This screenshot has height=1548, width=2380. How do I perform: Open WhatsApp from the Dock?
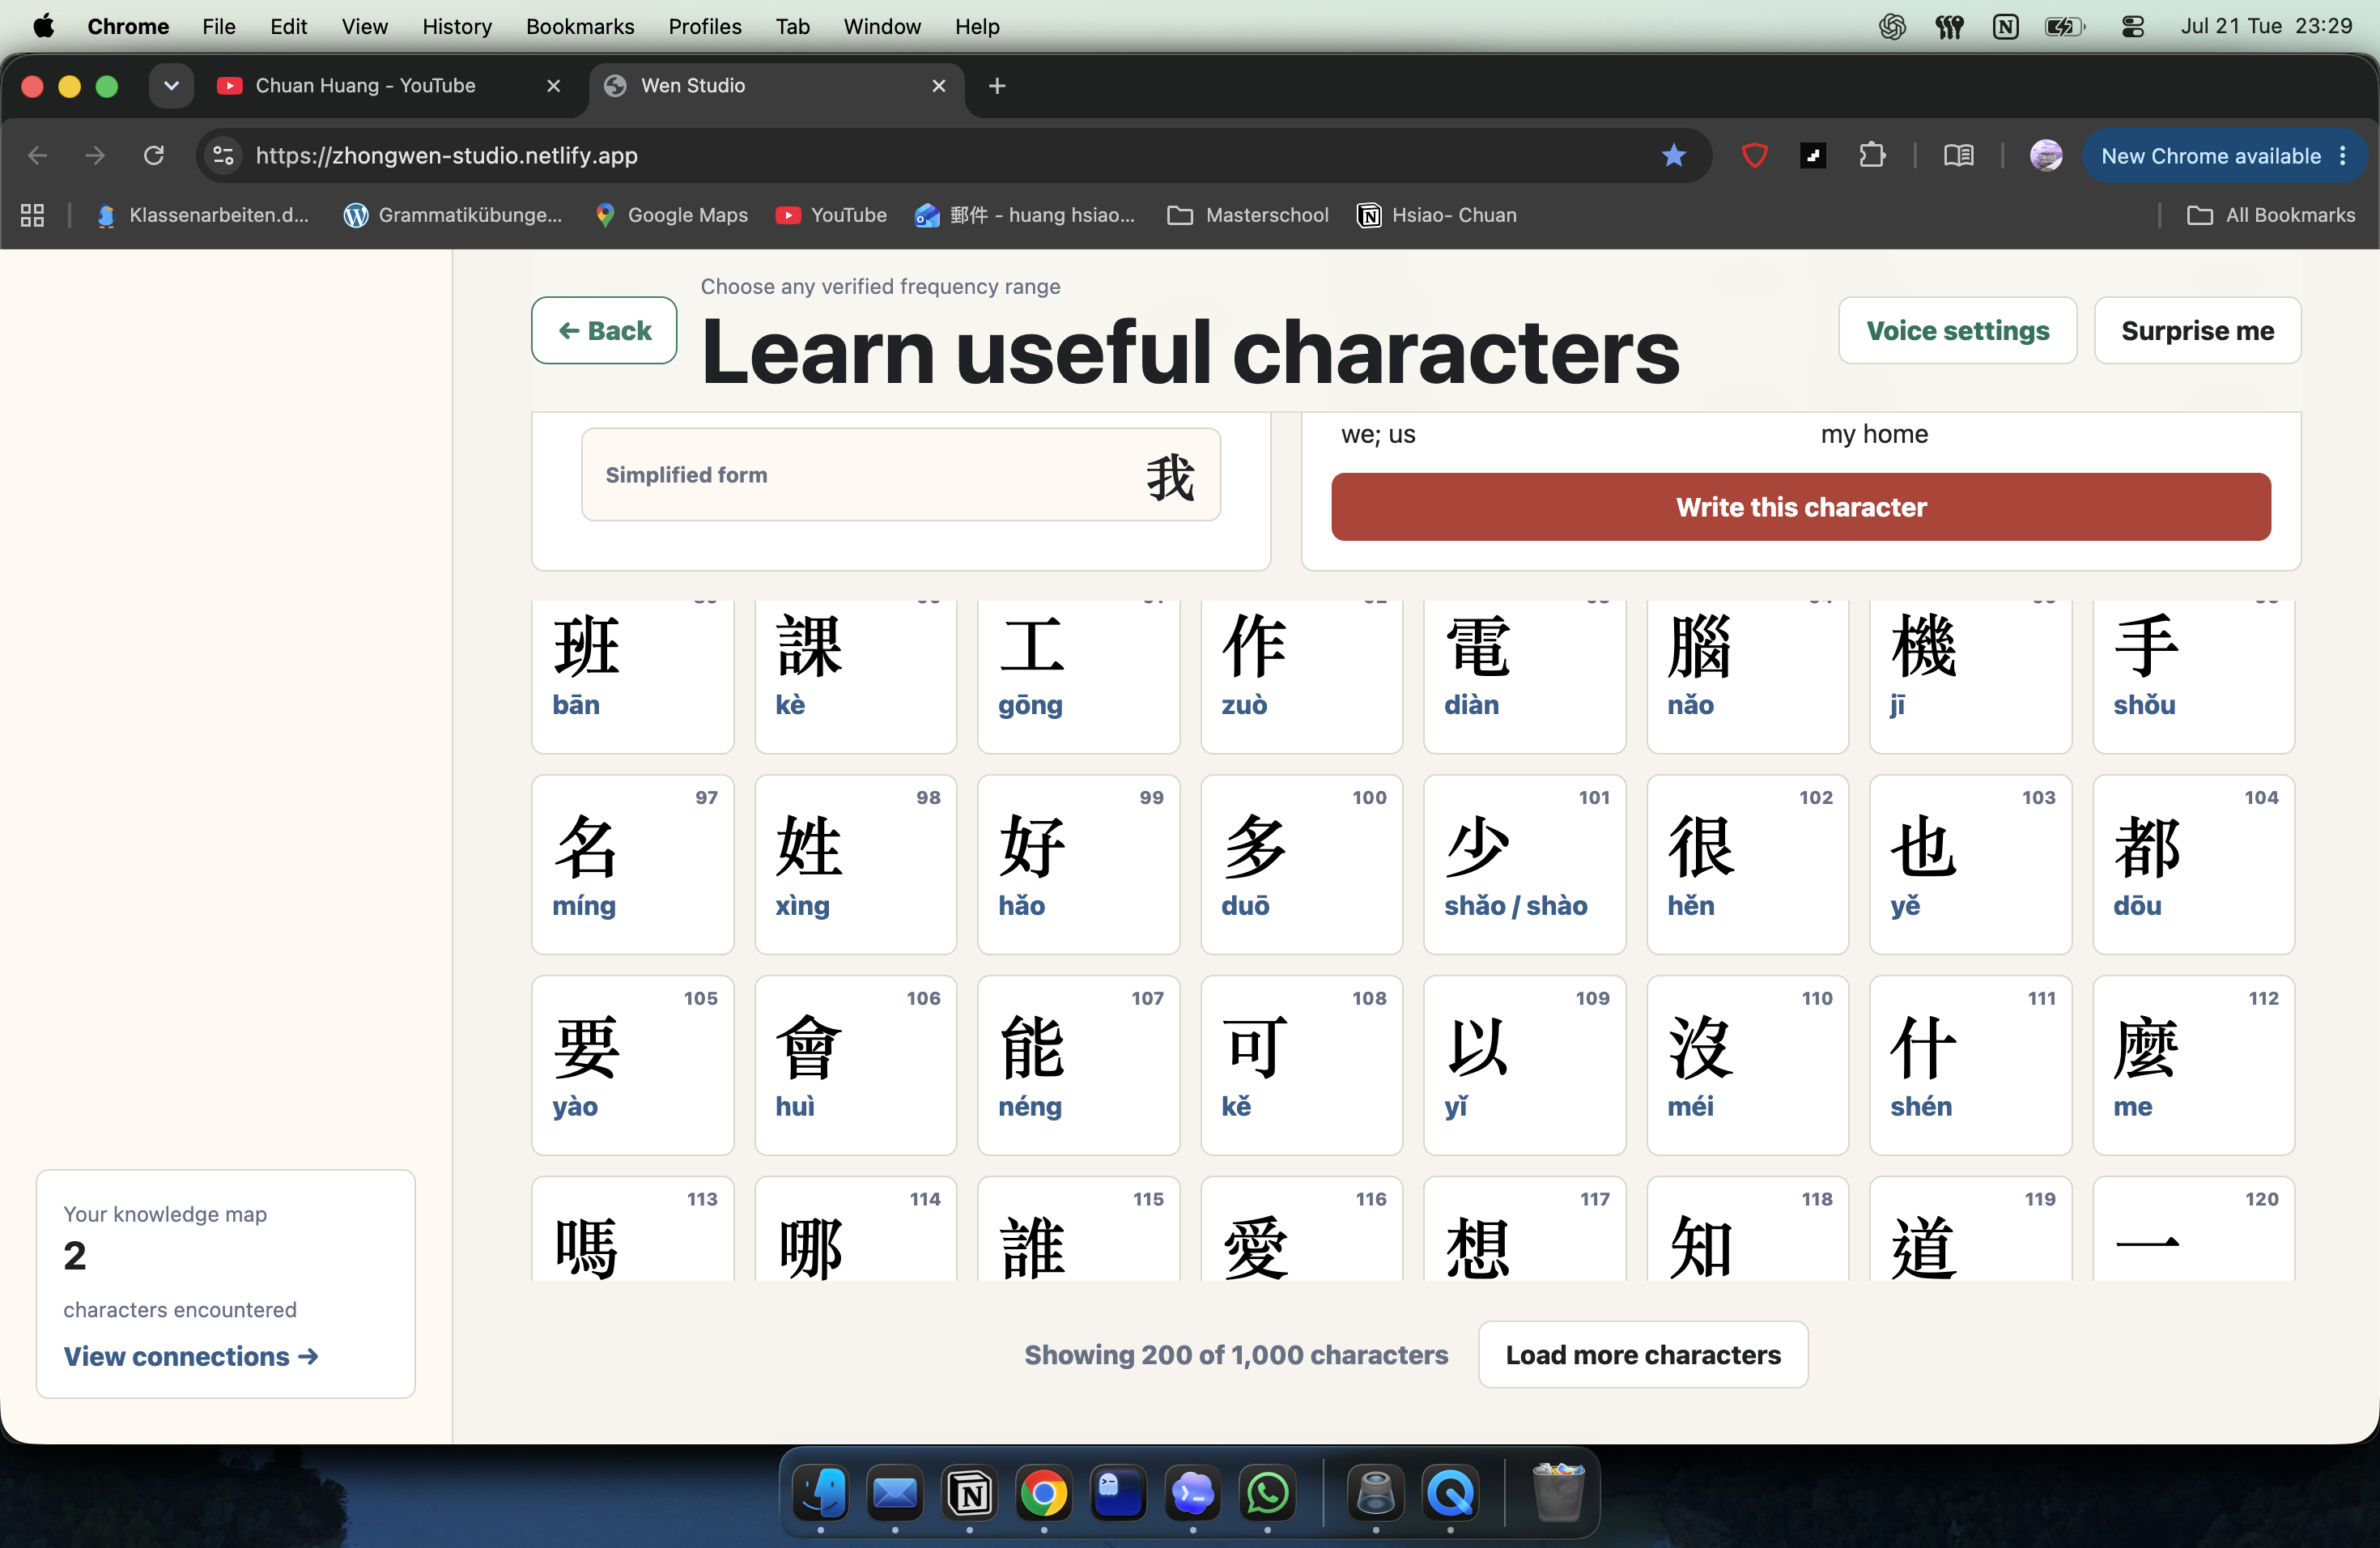point(1267,1493)
